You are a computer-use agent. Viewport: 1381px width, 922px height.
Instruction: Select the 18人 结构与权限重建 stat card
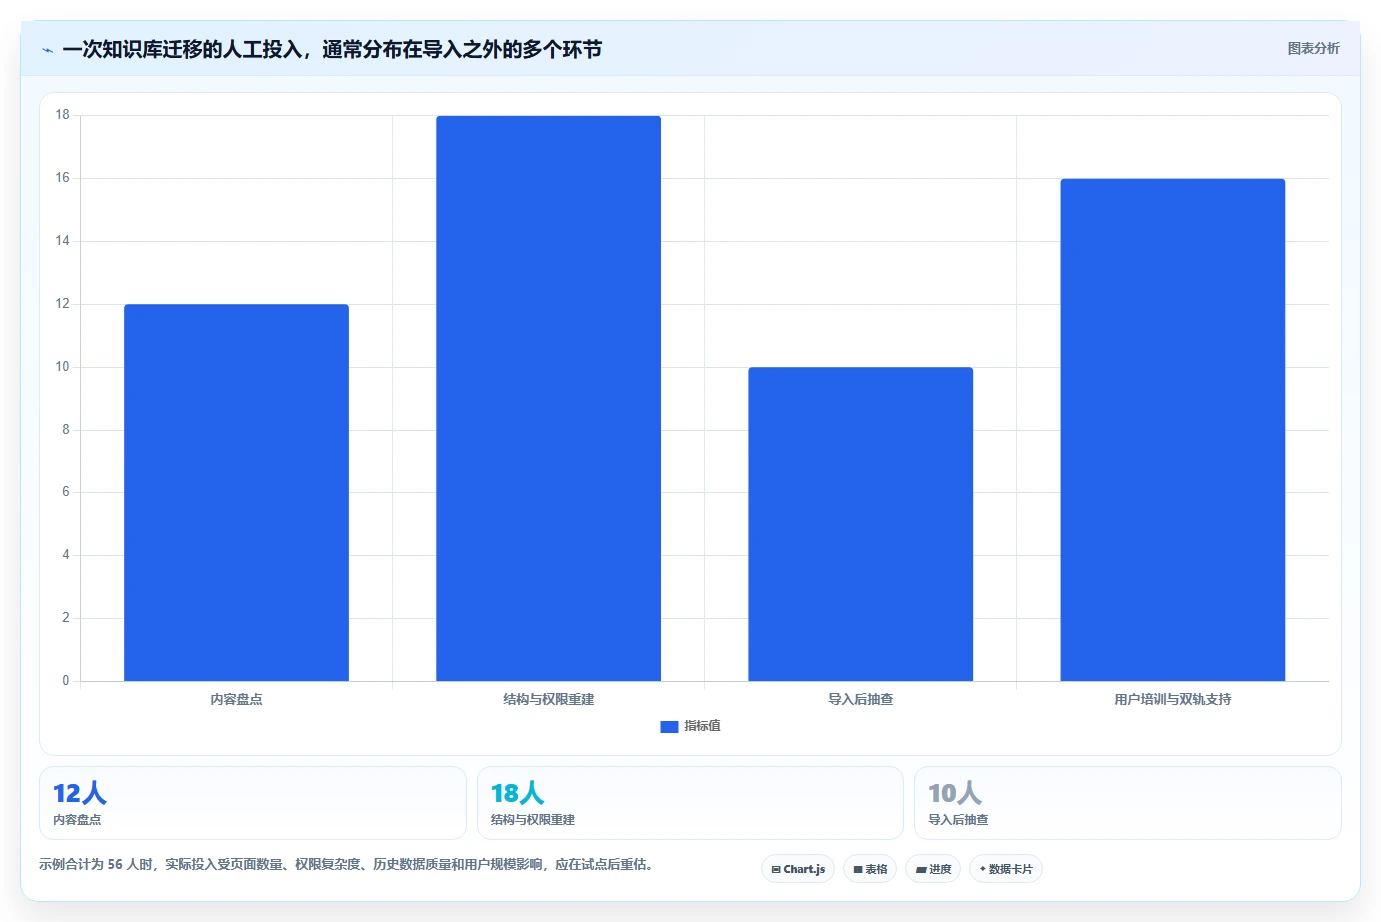(690, 803)
